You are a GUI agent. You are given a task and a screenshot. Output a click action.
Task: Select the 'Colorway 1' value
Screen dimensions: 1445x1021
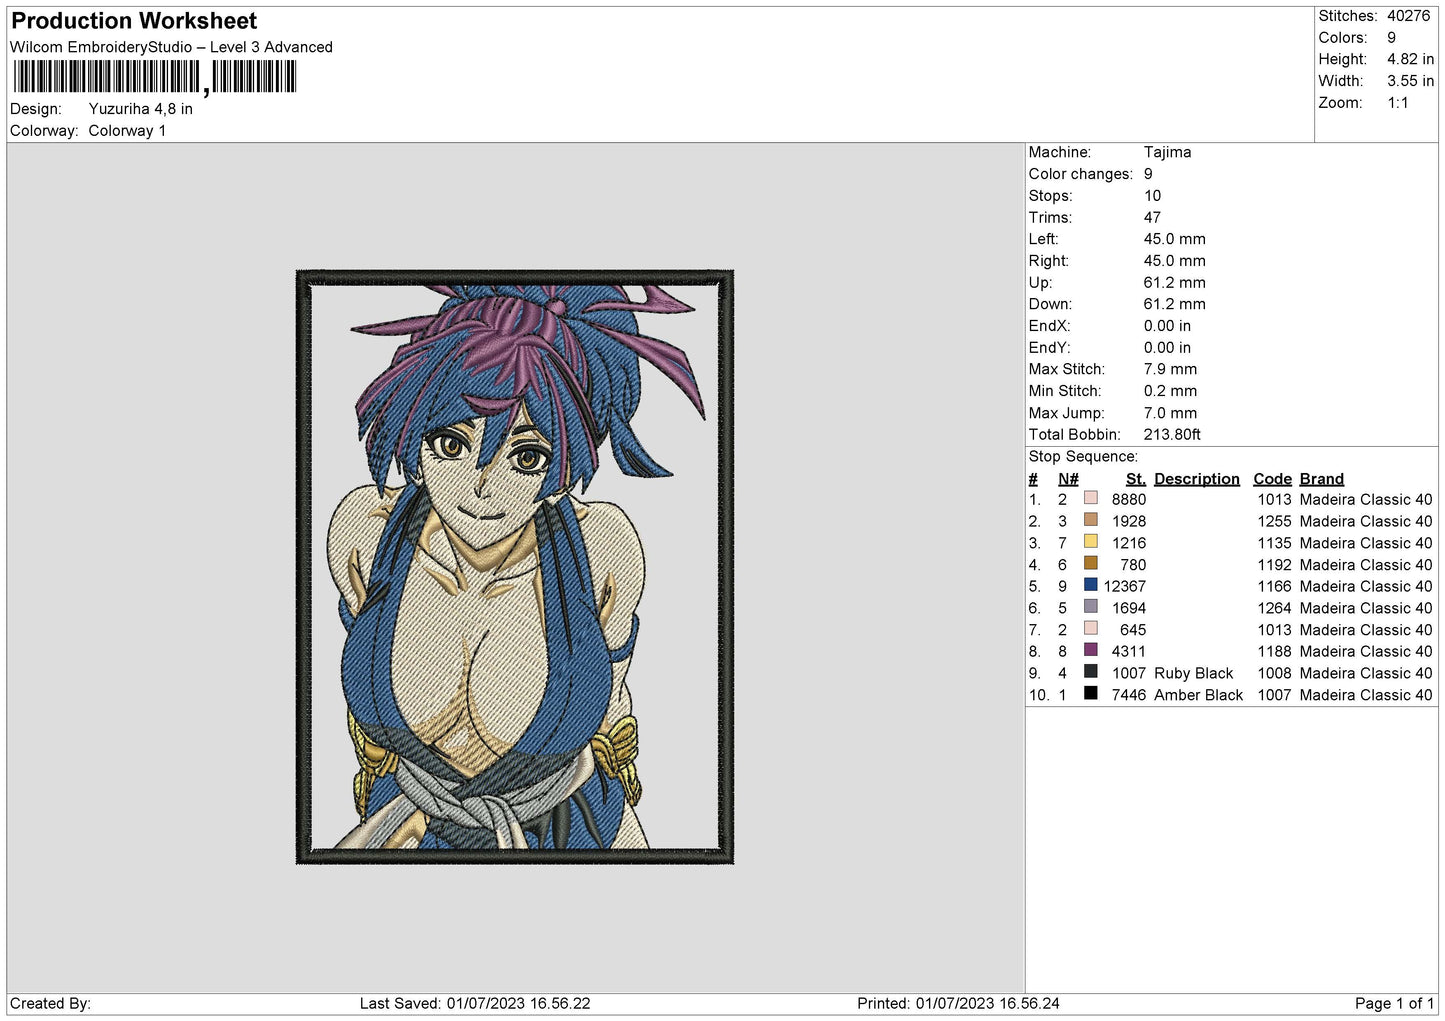click(x=127, y=131)
